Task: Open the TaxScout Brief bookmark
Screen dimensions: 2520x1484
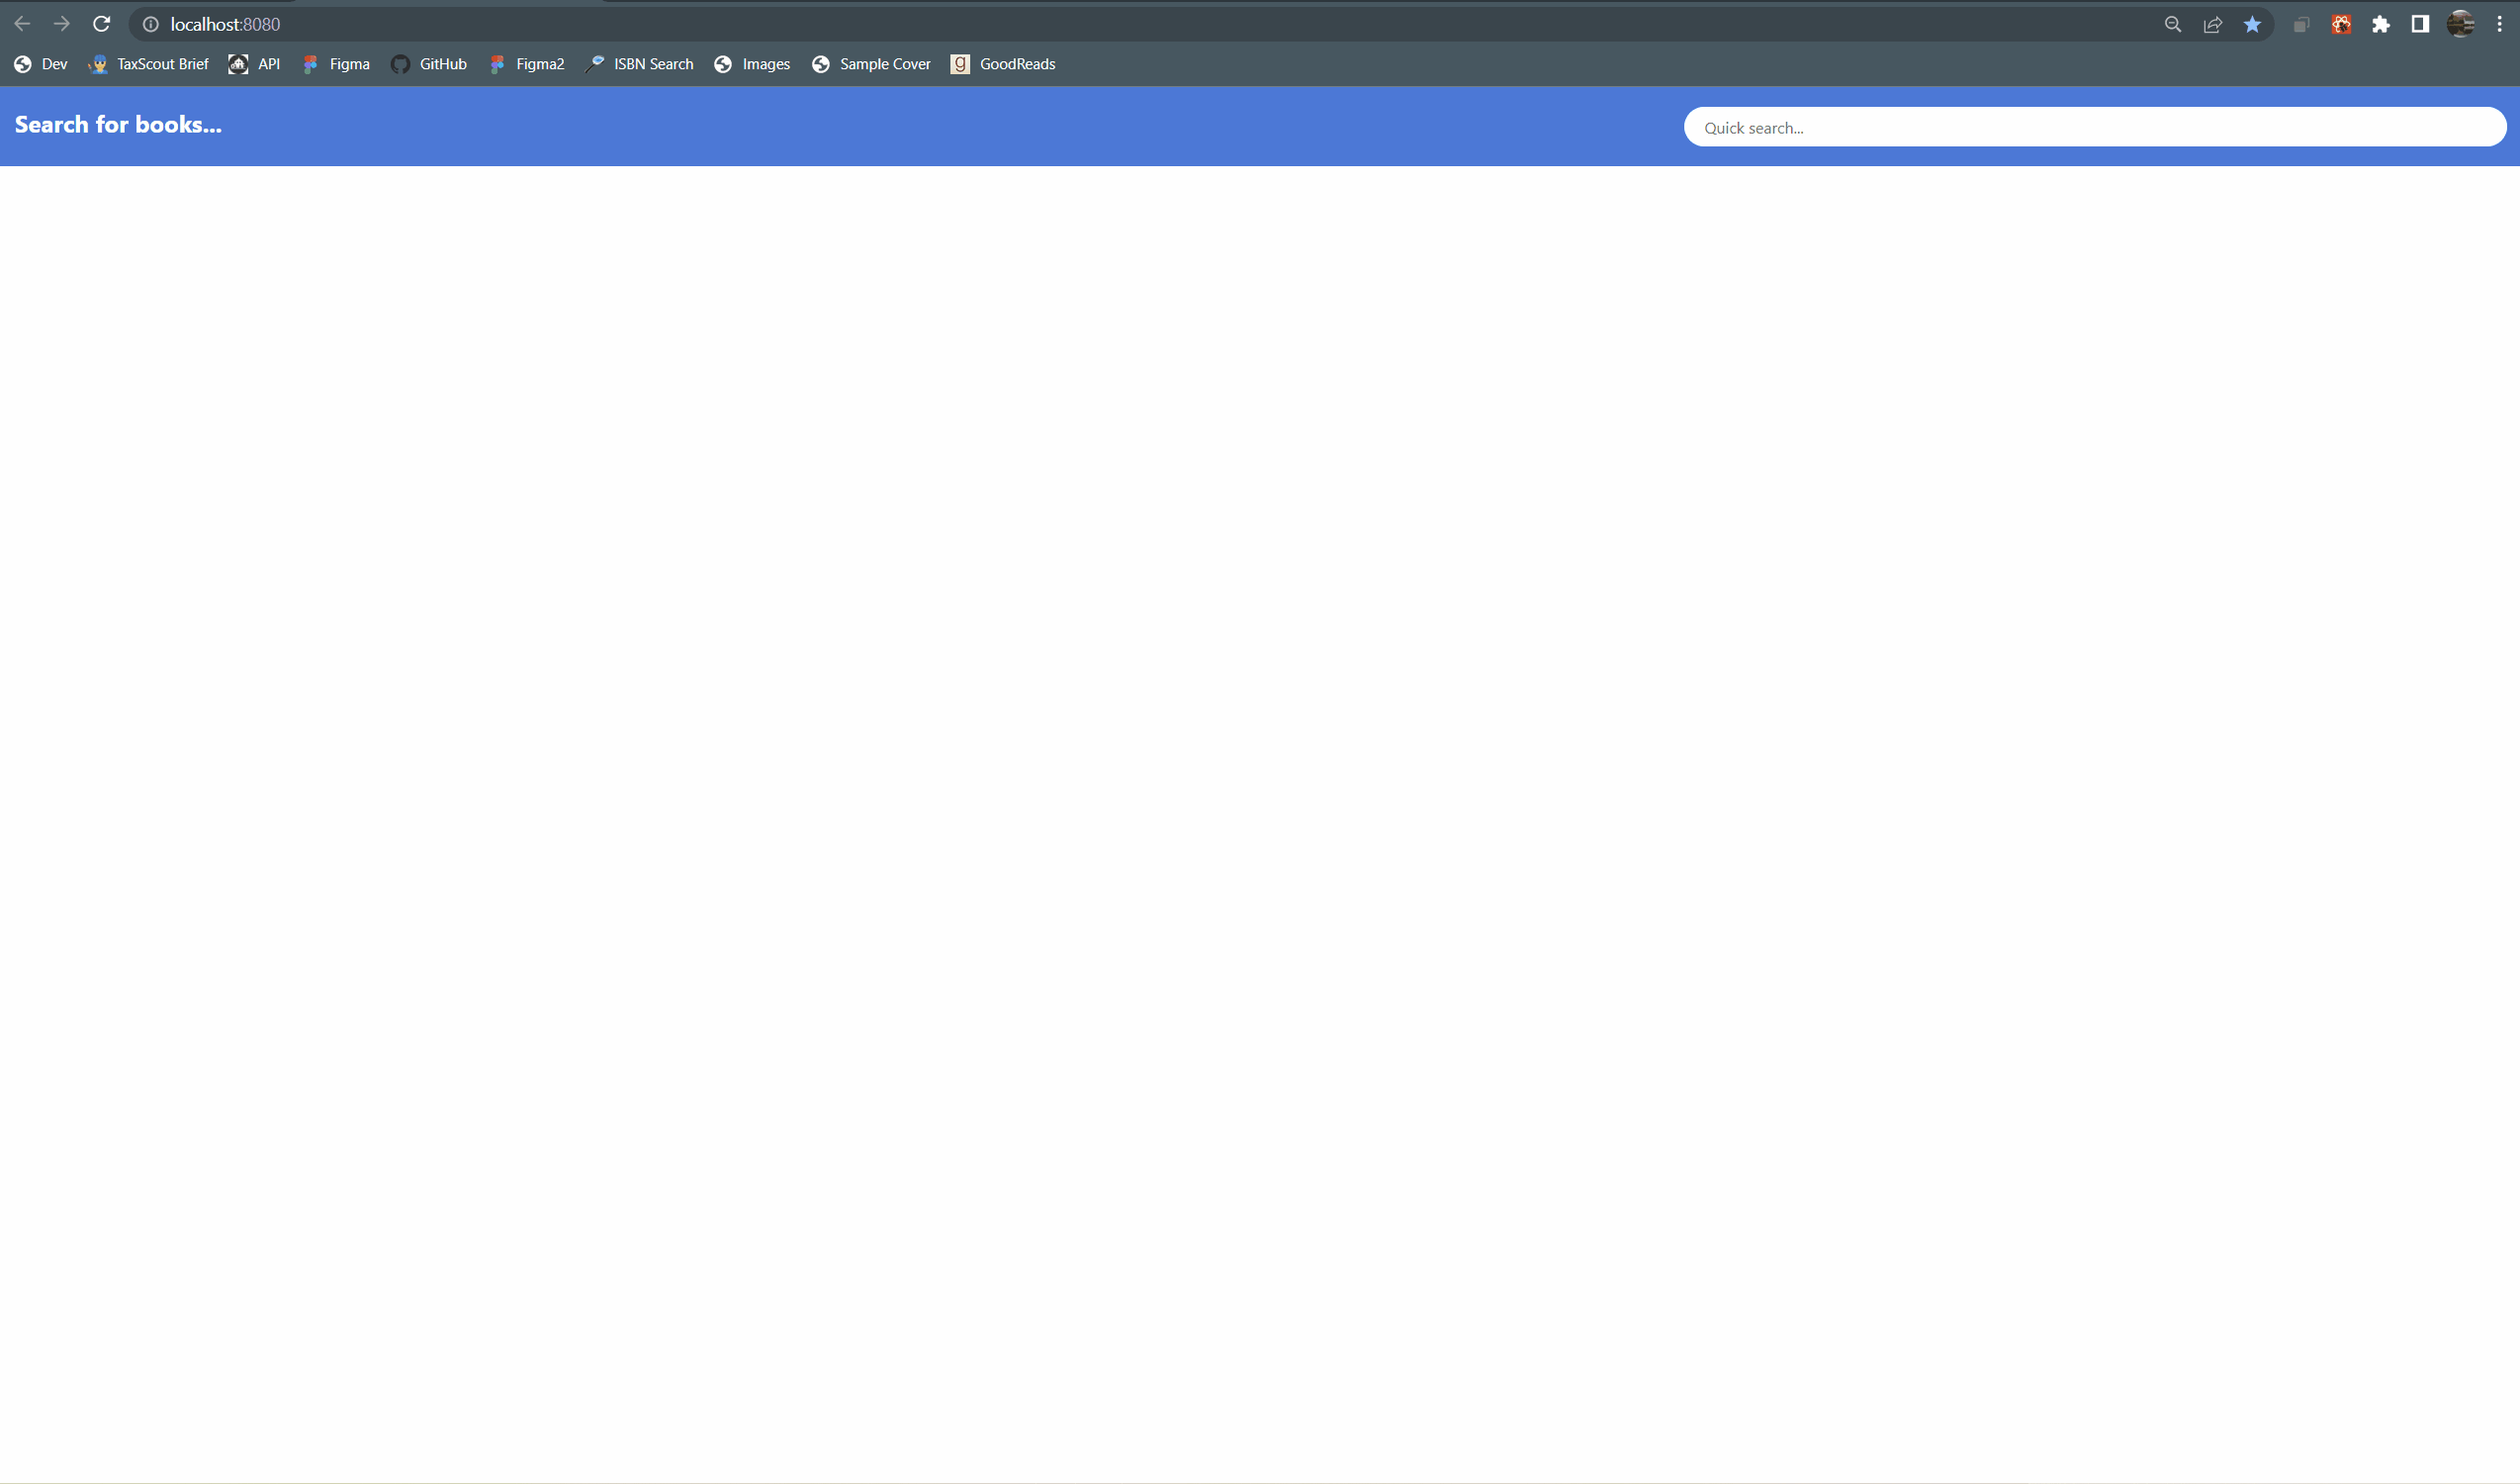Action: coord(149,64)
